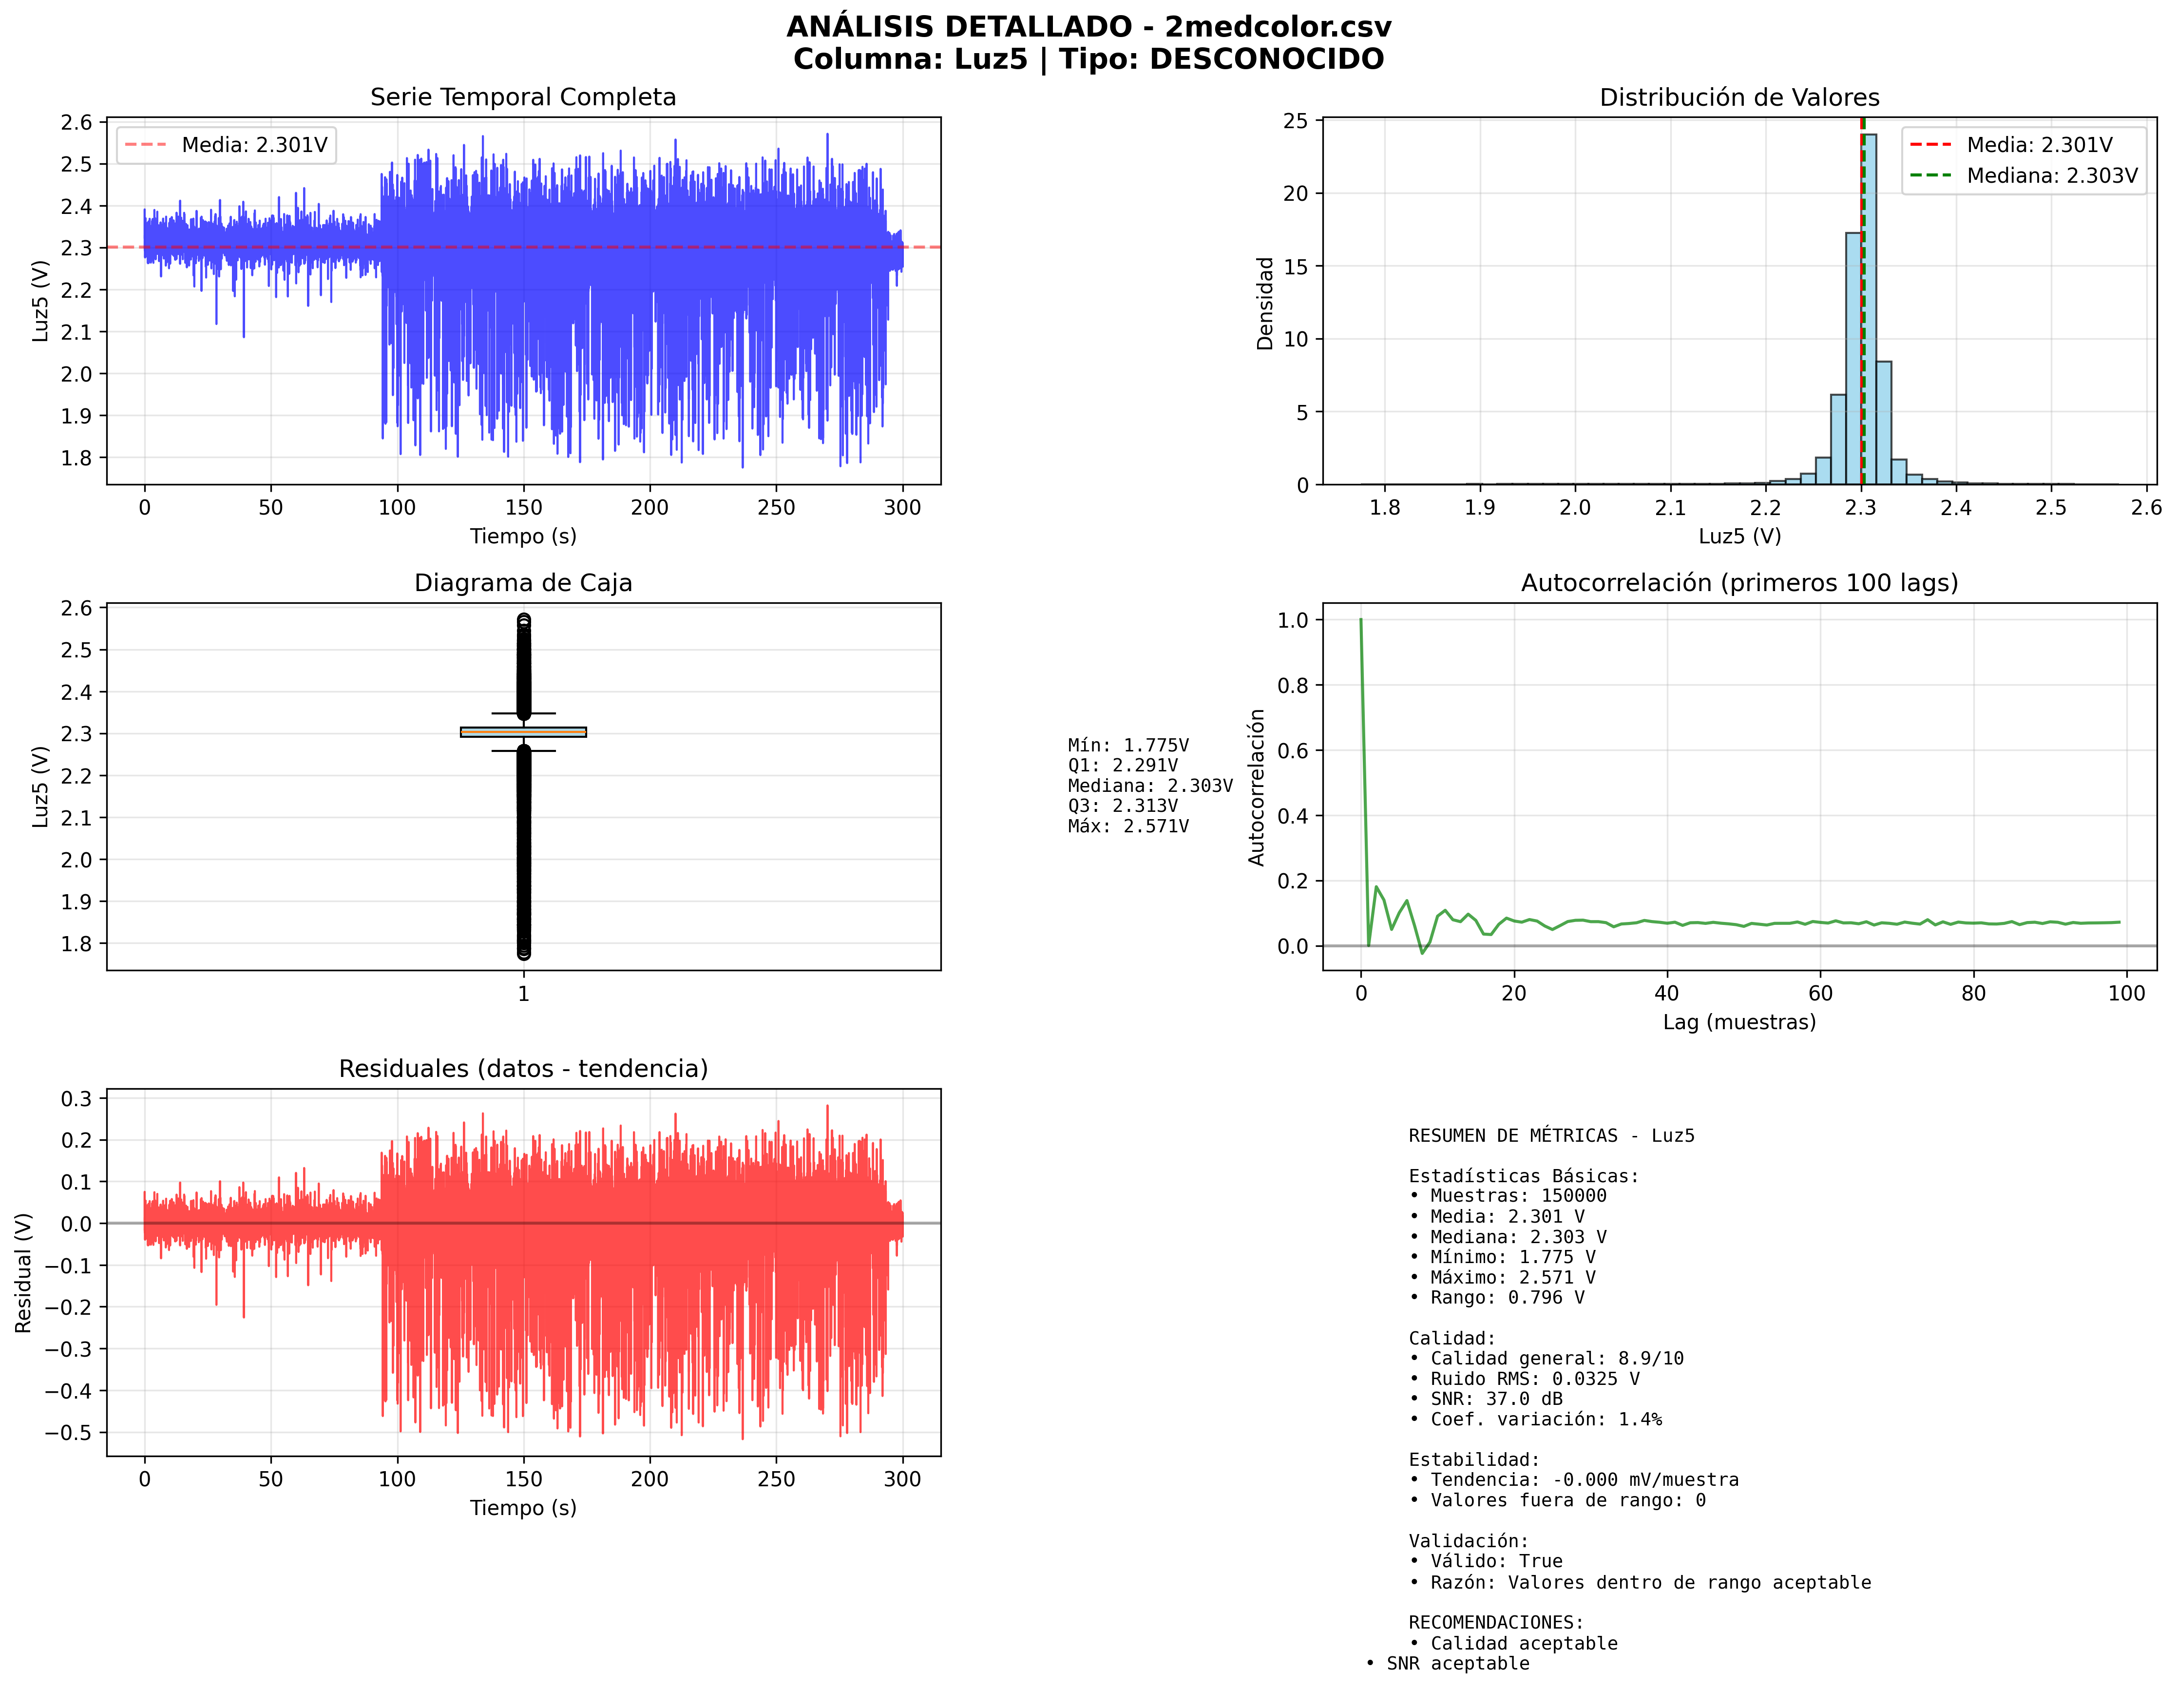
Task: Click the 'Tiempo (s)' label under residuals plot
Action: coord(523,1507)
